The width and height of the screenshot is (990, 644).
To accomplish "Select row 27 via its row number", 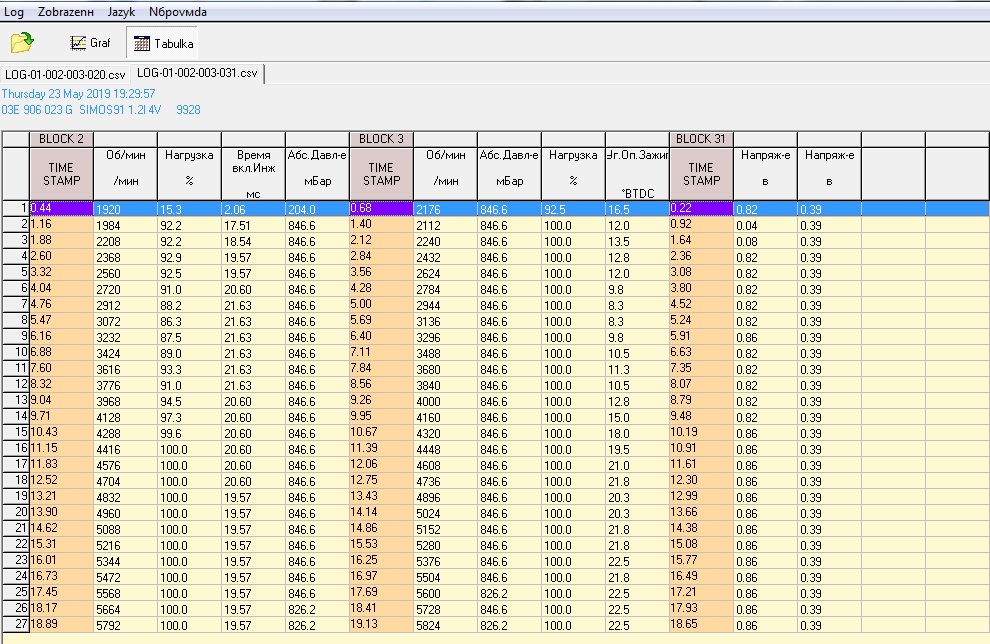I will (x=15, y=624).
